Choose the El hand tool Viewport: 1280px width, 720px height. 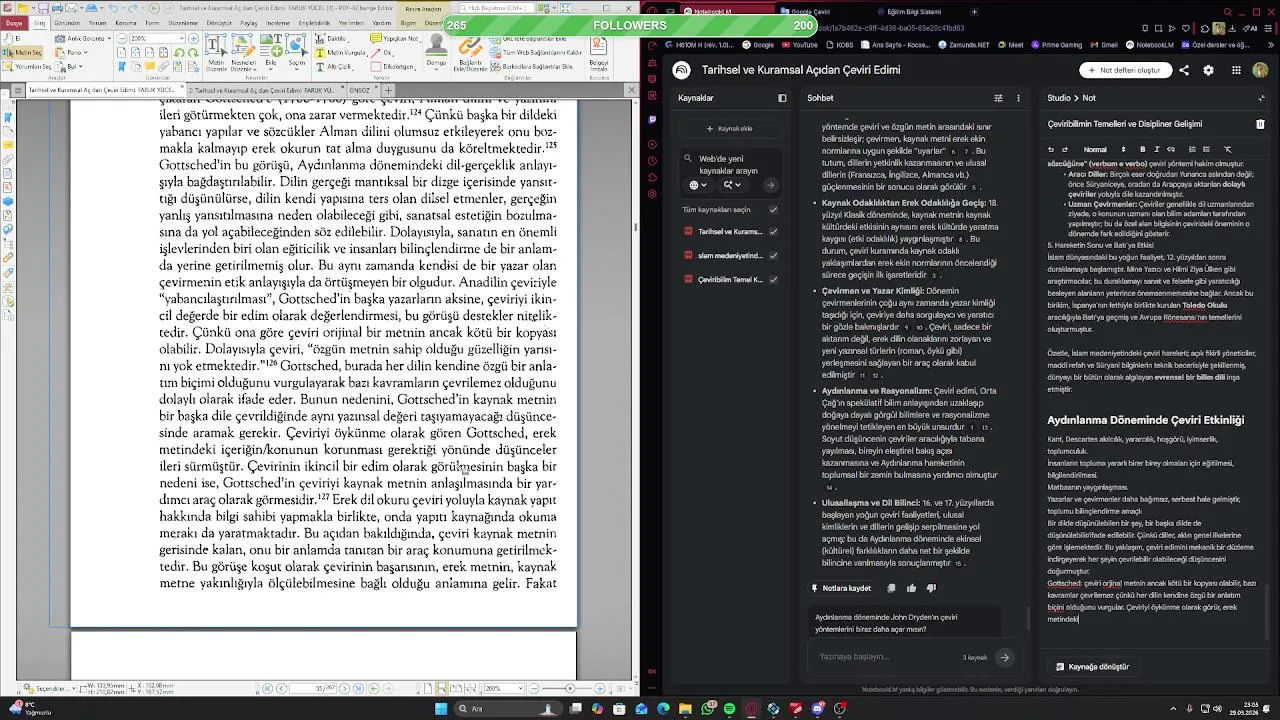pyautogui.click(x=14, y=38)
